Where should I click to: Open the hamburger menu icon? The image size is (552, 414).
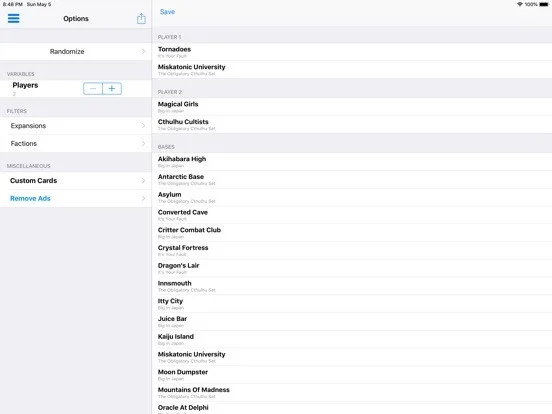click(x=13, y=18)
